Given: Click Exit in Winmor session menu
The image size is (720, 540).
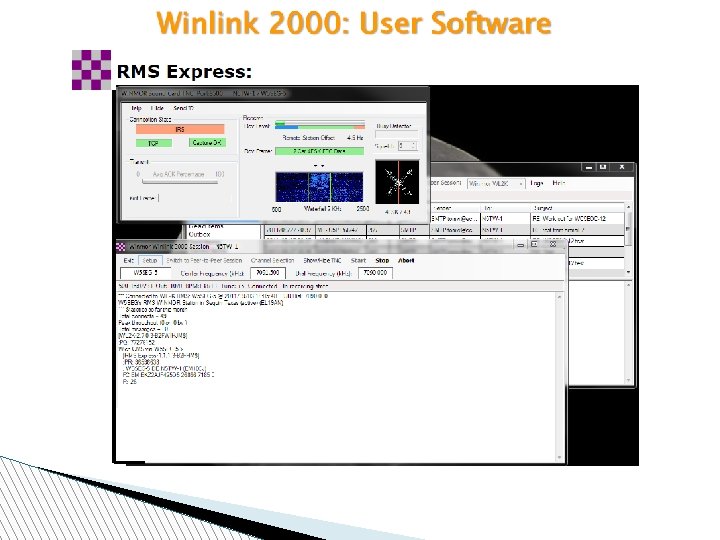Looking at the screenshot, I should [129, 260].
